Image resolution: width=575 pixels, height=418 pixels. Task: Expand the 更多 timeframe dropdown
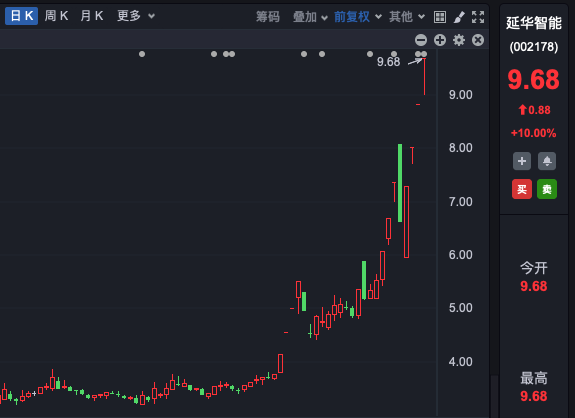[136, 16]
